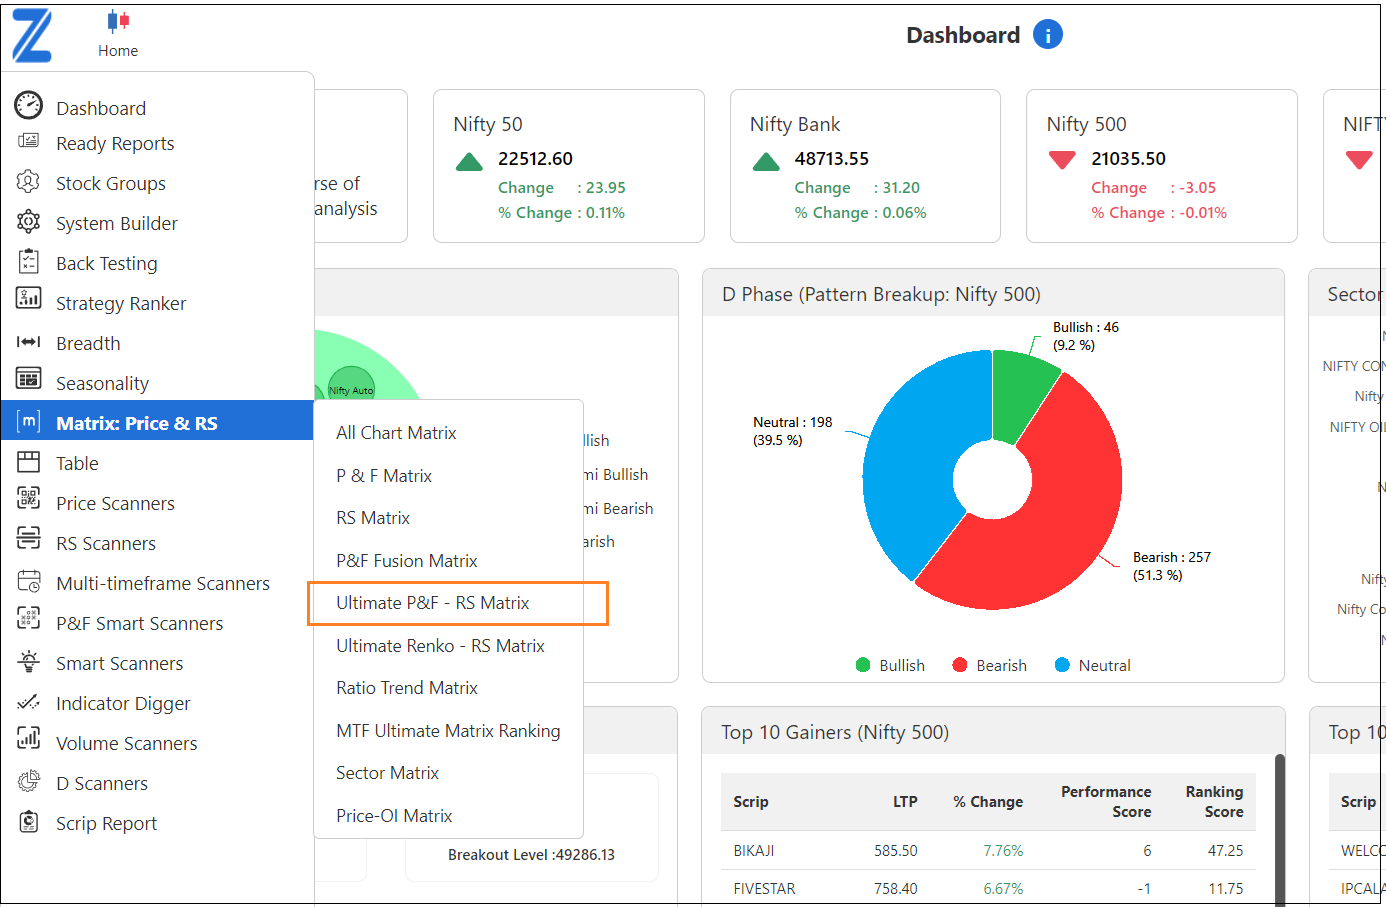Click Nifty 500 value 21035.50
This screenshot has width=1386, height=907.
point(1128,159)
